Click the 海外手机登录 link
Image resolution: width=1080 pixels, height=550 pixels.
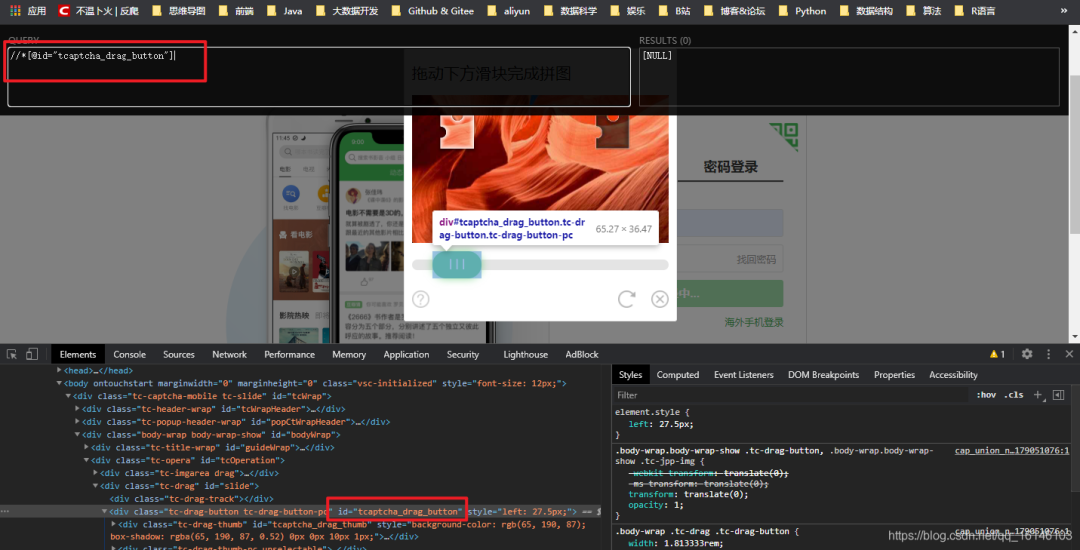[754, 322]
